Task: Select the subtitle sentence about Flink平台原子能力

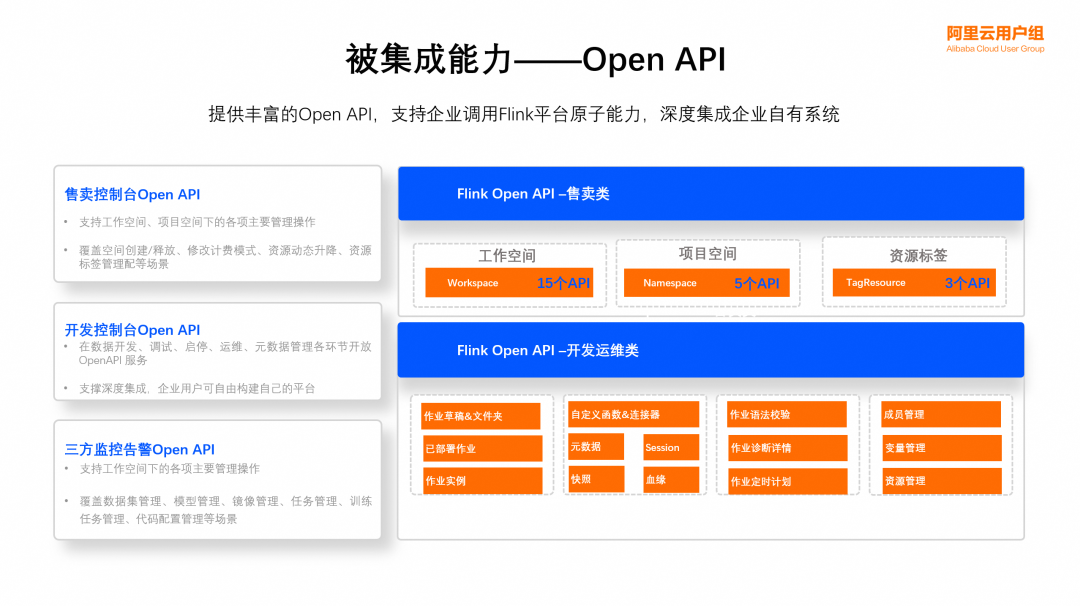Action: tap(523, 114)
